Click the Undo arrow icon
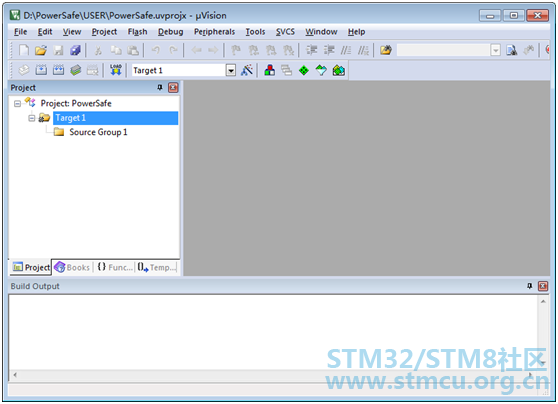The width and height of the screenshot is (558, 404). 156,50
